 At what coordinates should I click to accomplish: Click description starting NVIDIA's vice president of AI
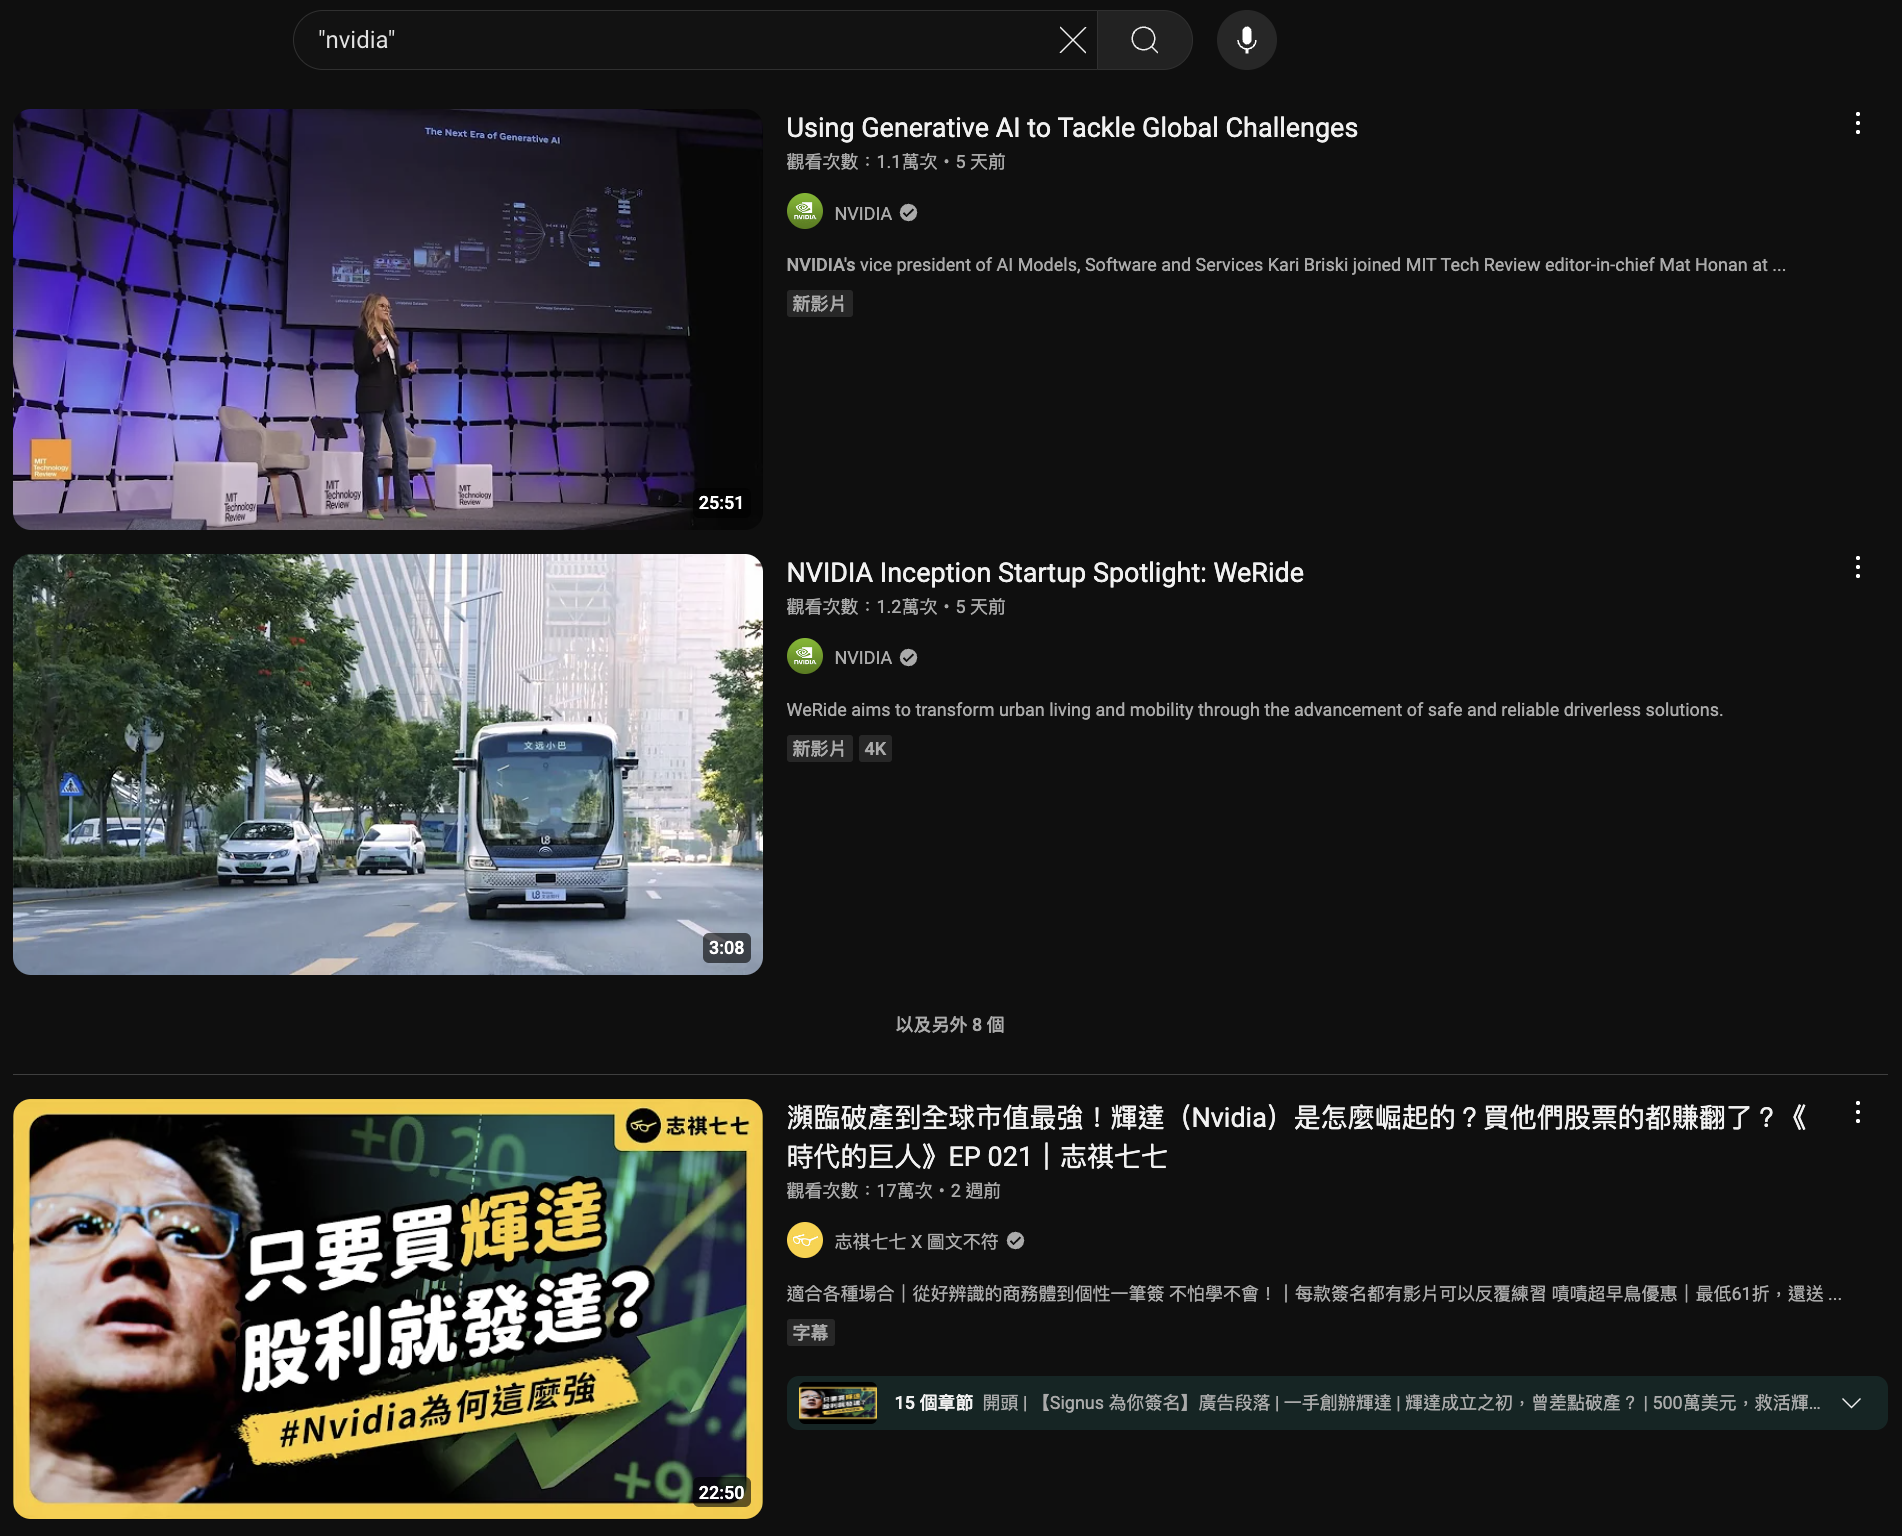pyautogui.click(x=1286, y=265)
